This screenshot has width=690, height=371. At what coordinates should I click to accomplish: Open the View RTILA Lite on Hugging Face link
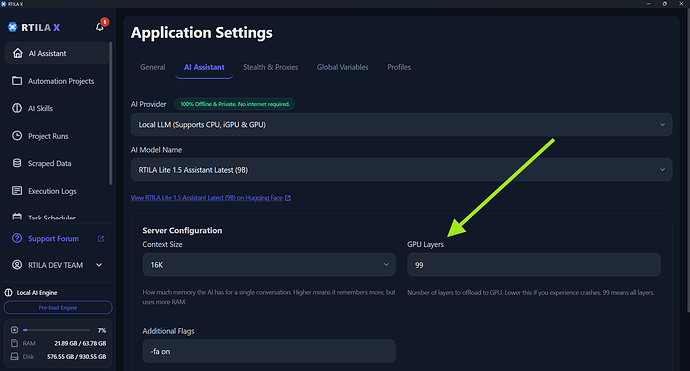click(211, 198)
